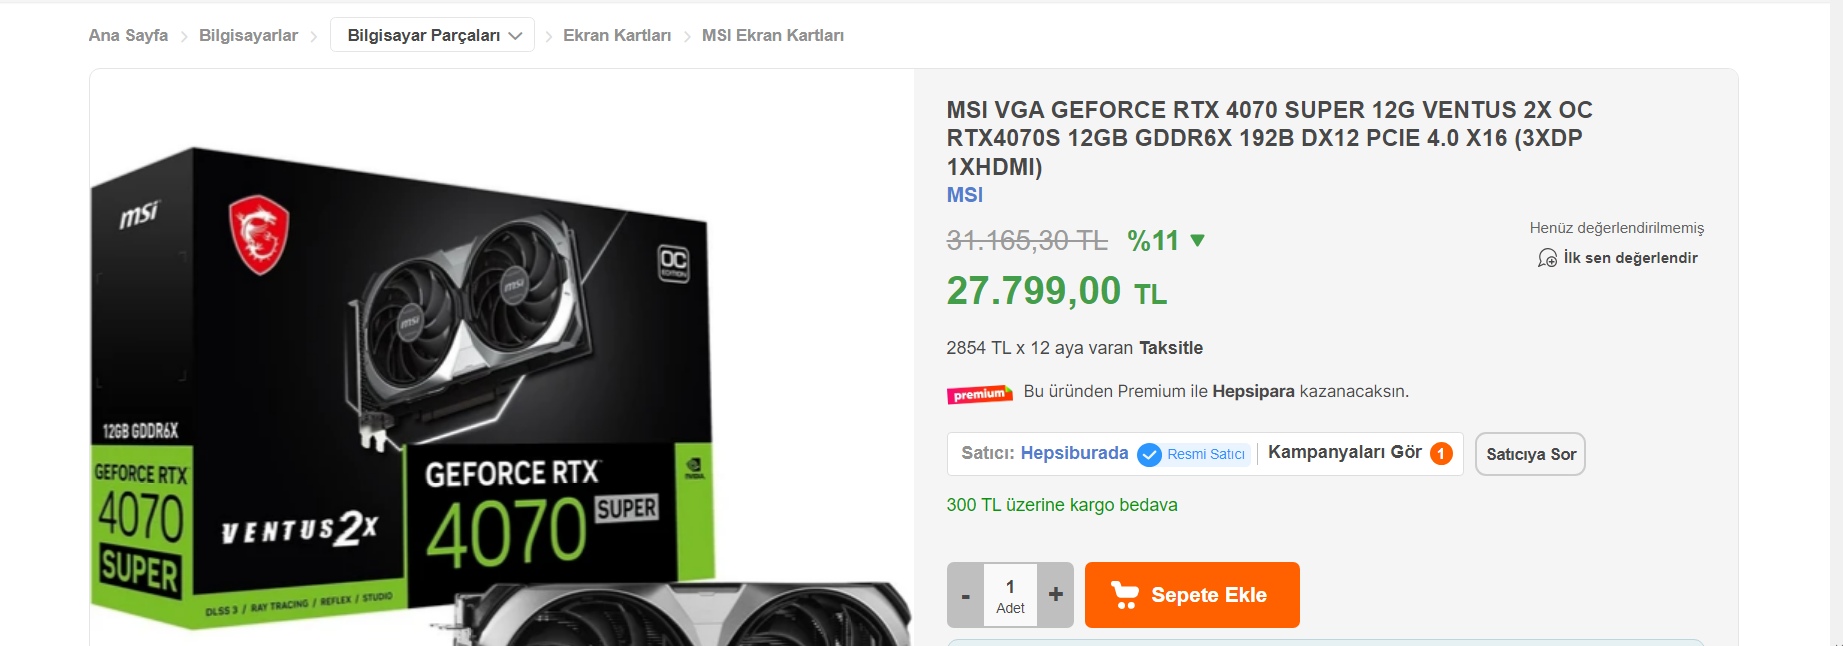Click the review chat bubble icon
The height and width of the screenshot is (646, 1843).
(1547, 258)
